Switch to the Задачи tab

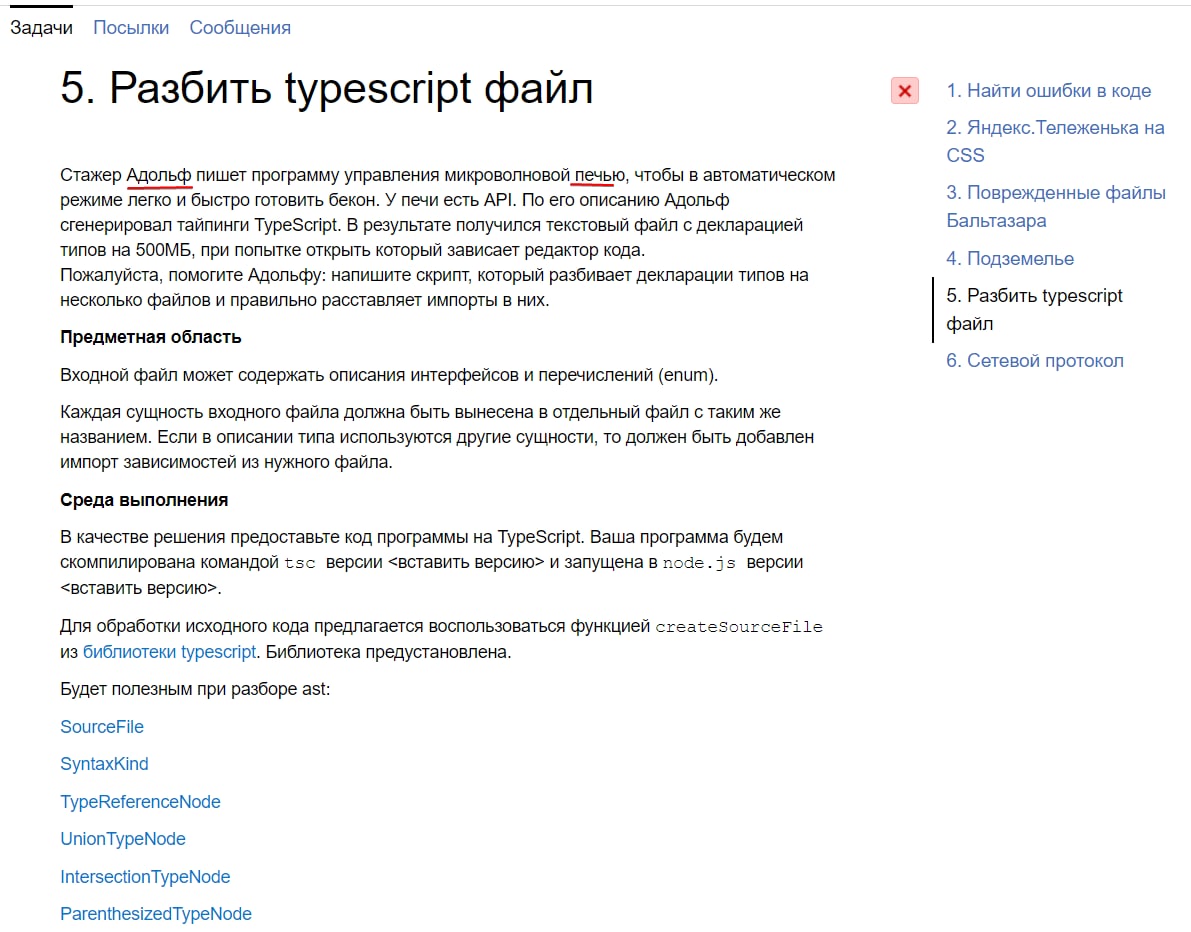(41, 27)
